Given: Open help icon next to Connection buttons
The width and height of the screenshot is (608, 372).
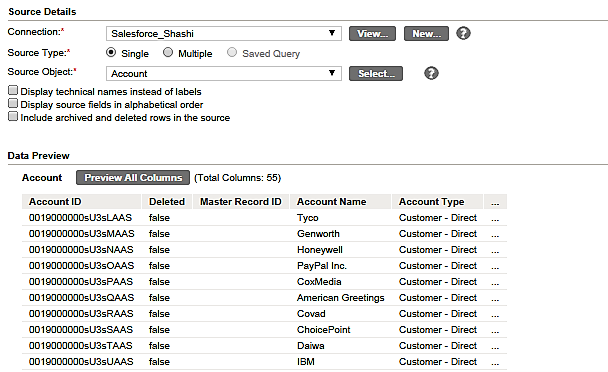Looking at the screenshot, I should tap(463, 33).
